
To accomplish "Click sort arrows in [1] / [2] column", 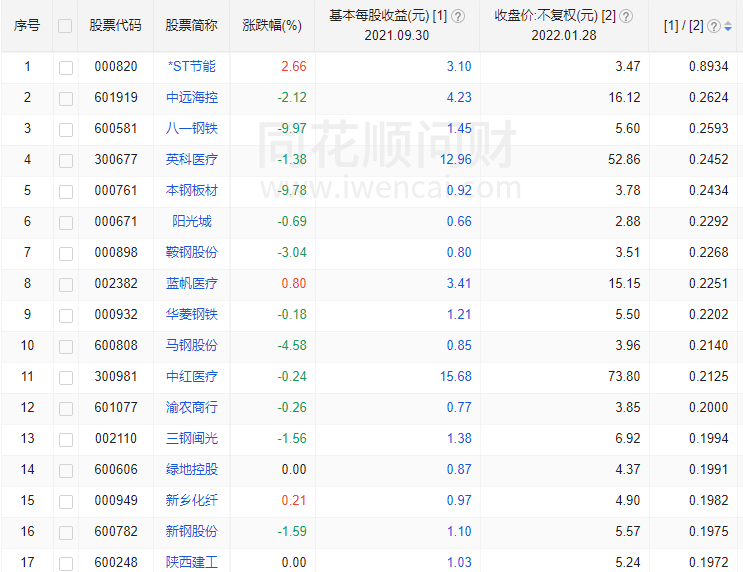I will [727, 26].
